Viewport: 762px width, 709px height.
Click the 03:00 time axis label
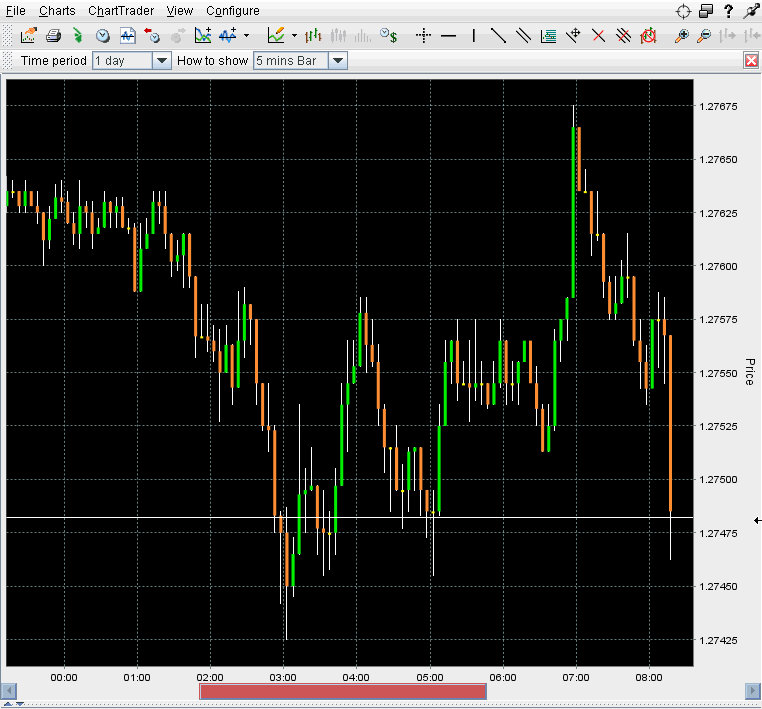click(x=283, y=677)
